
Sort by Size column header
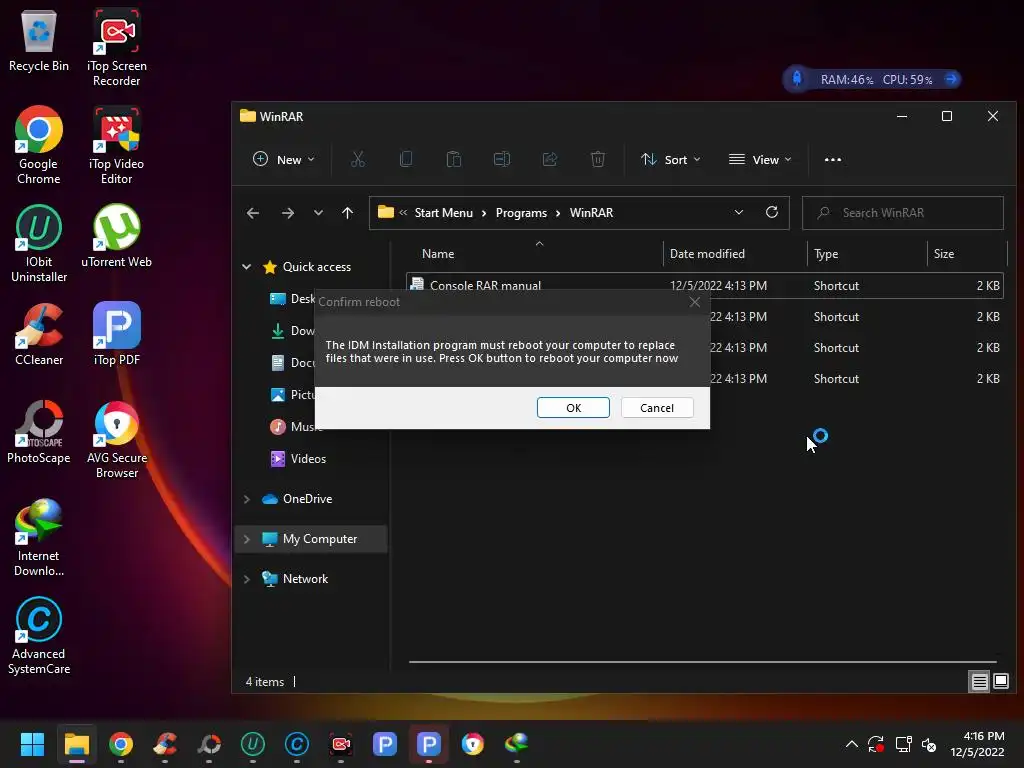pos(967,253)
